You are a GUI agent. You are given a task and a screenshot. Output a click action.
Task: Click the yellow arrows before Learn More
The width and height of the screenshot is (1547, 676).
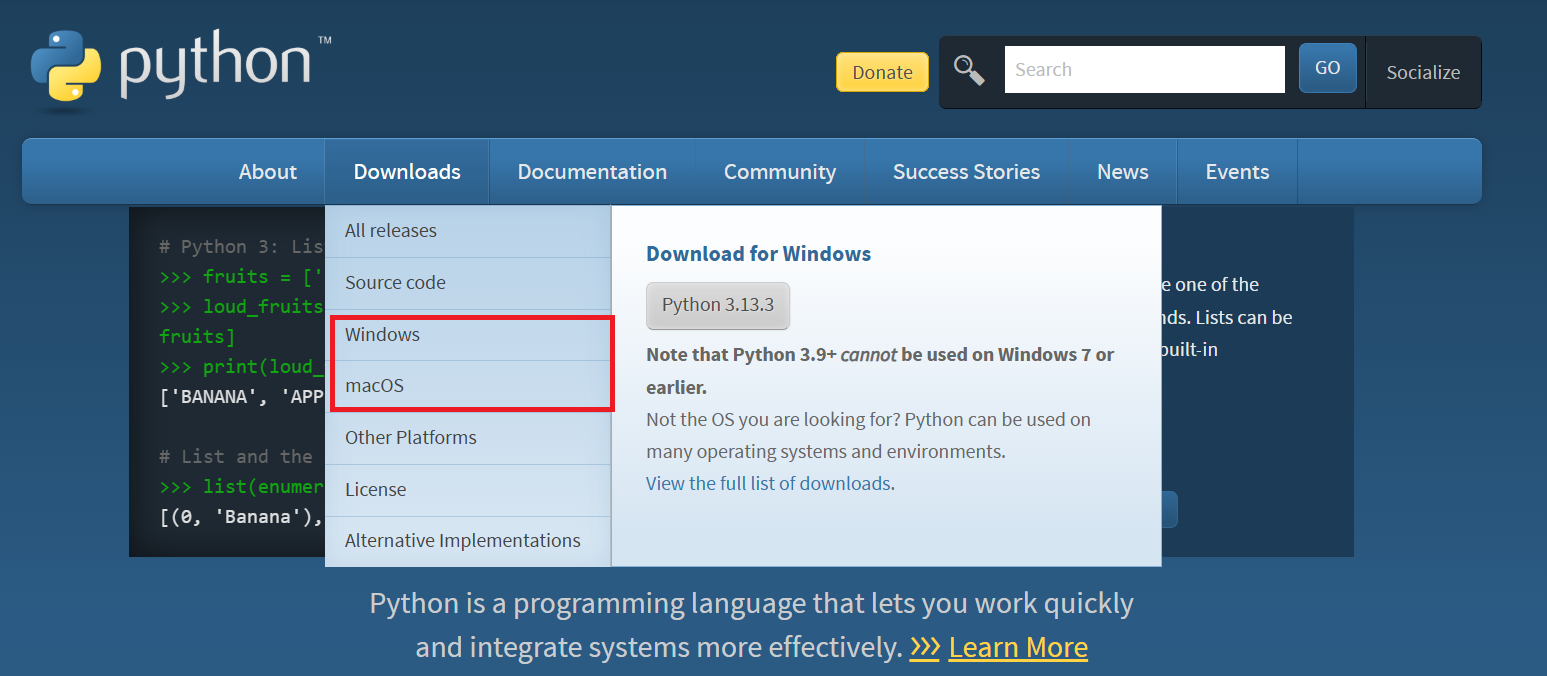pos(924,647)
